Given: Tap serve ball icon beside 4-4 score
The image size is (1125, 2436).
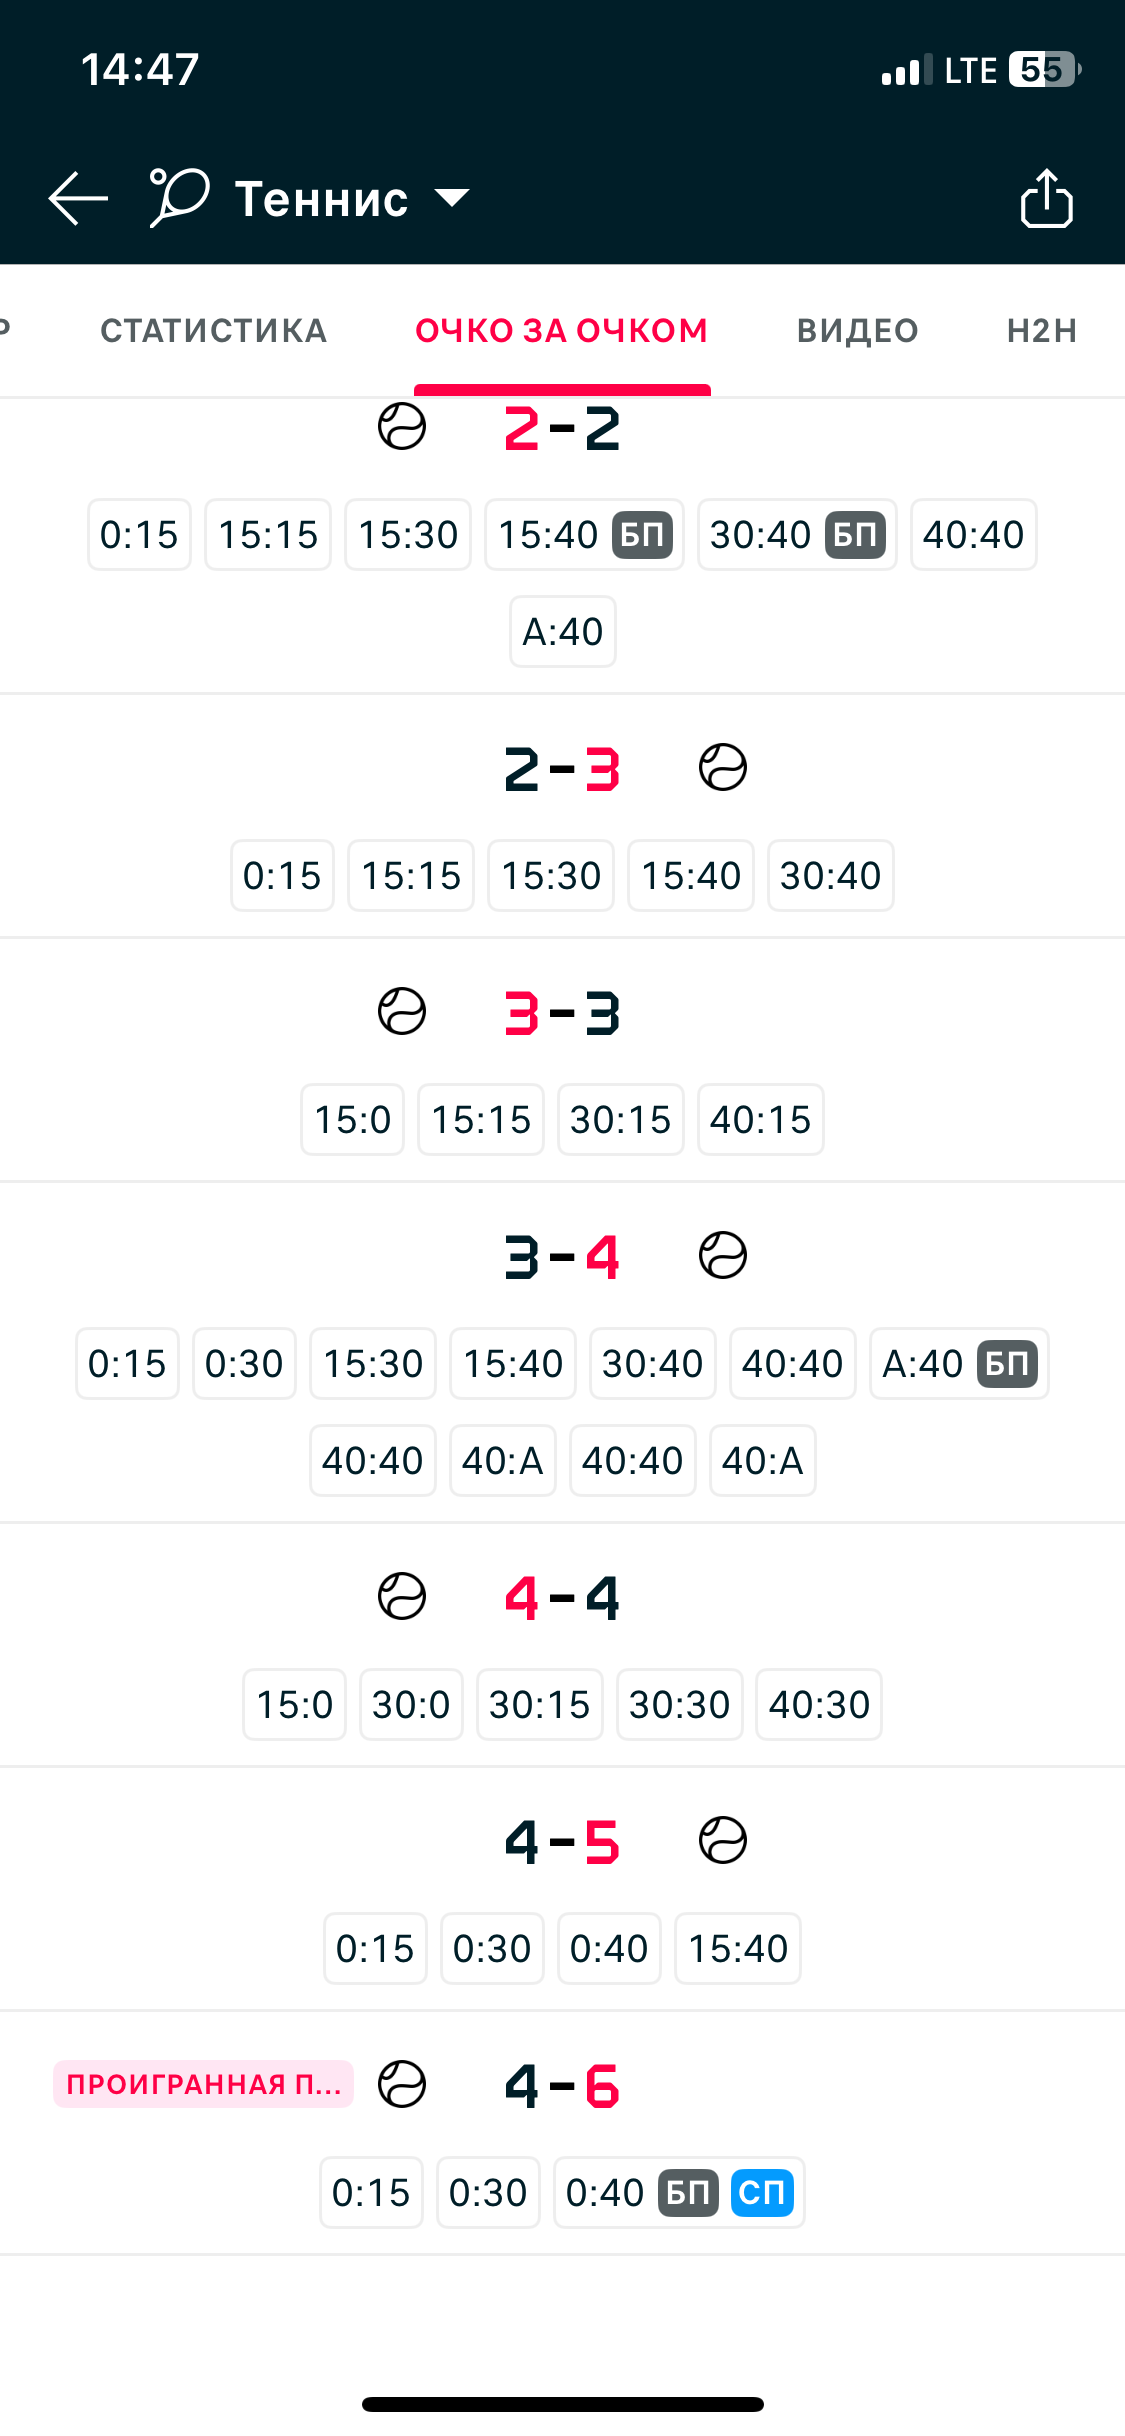Looking at the screenshot, I should 402,1596.
